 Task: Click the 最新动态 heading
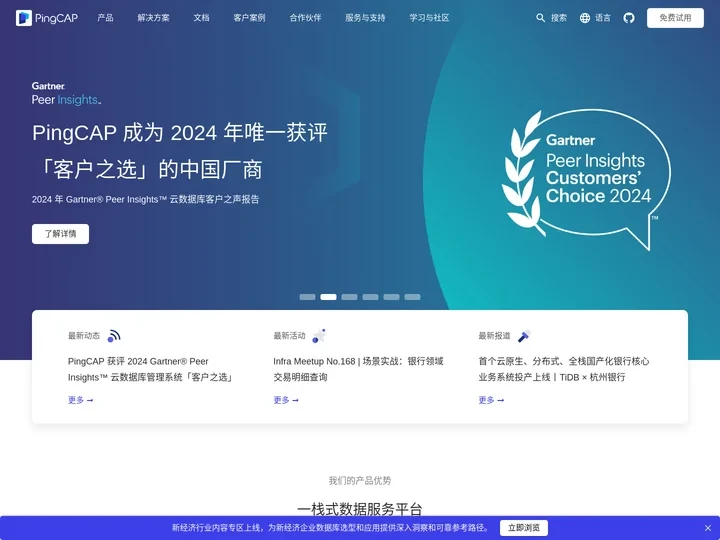[84, 336]
